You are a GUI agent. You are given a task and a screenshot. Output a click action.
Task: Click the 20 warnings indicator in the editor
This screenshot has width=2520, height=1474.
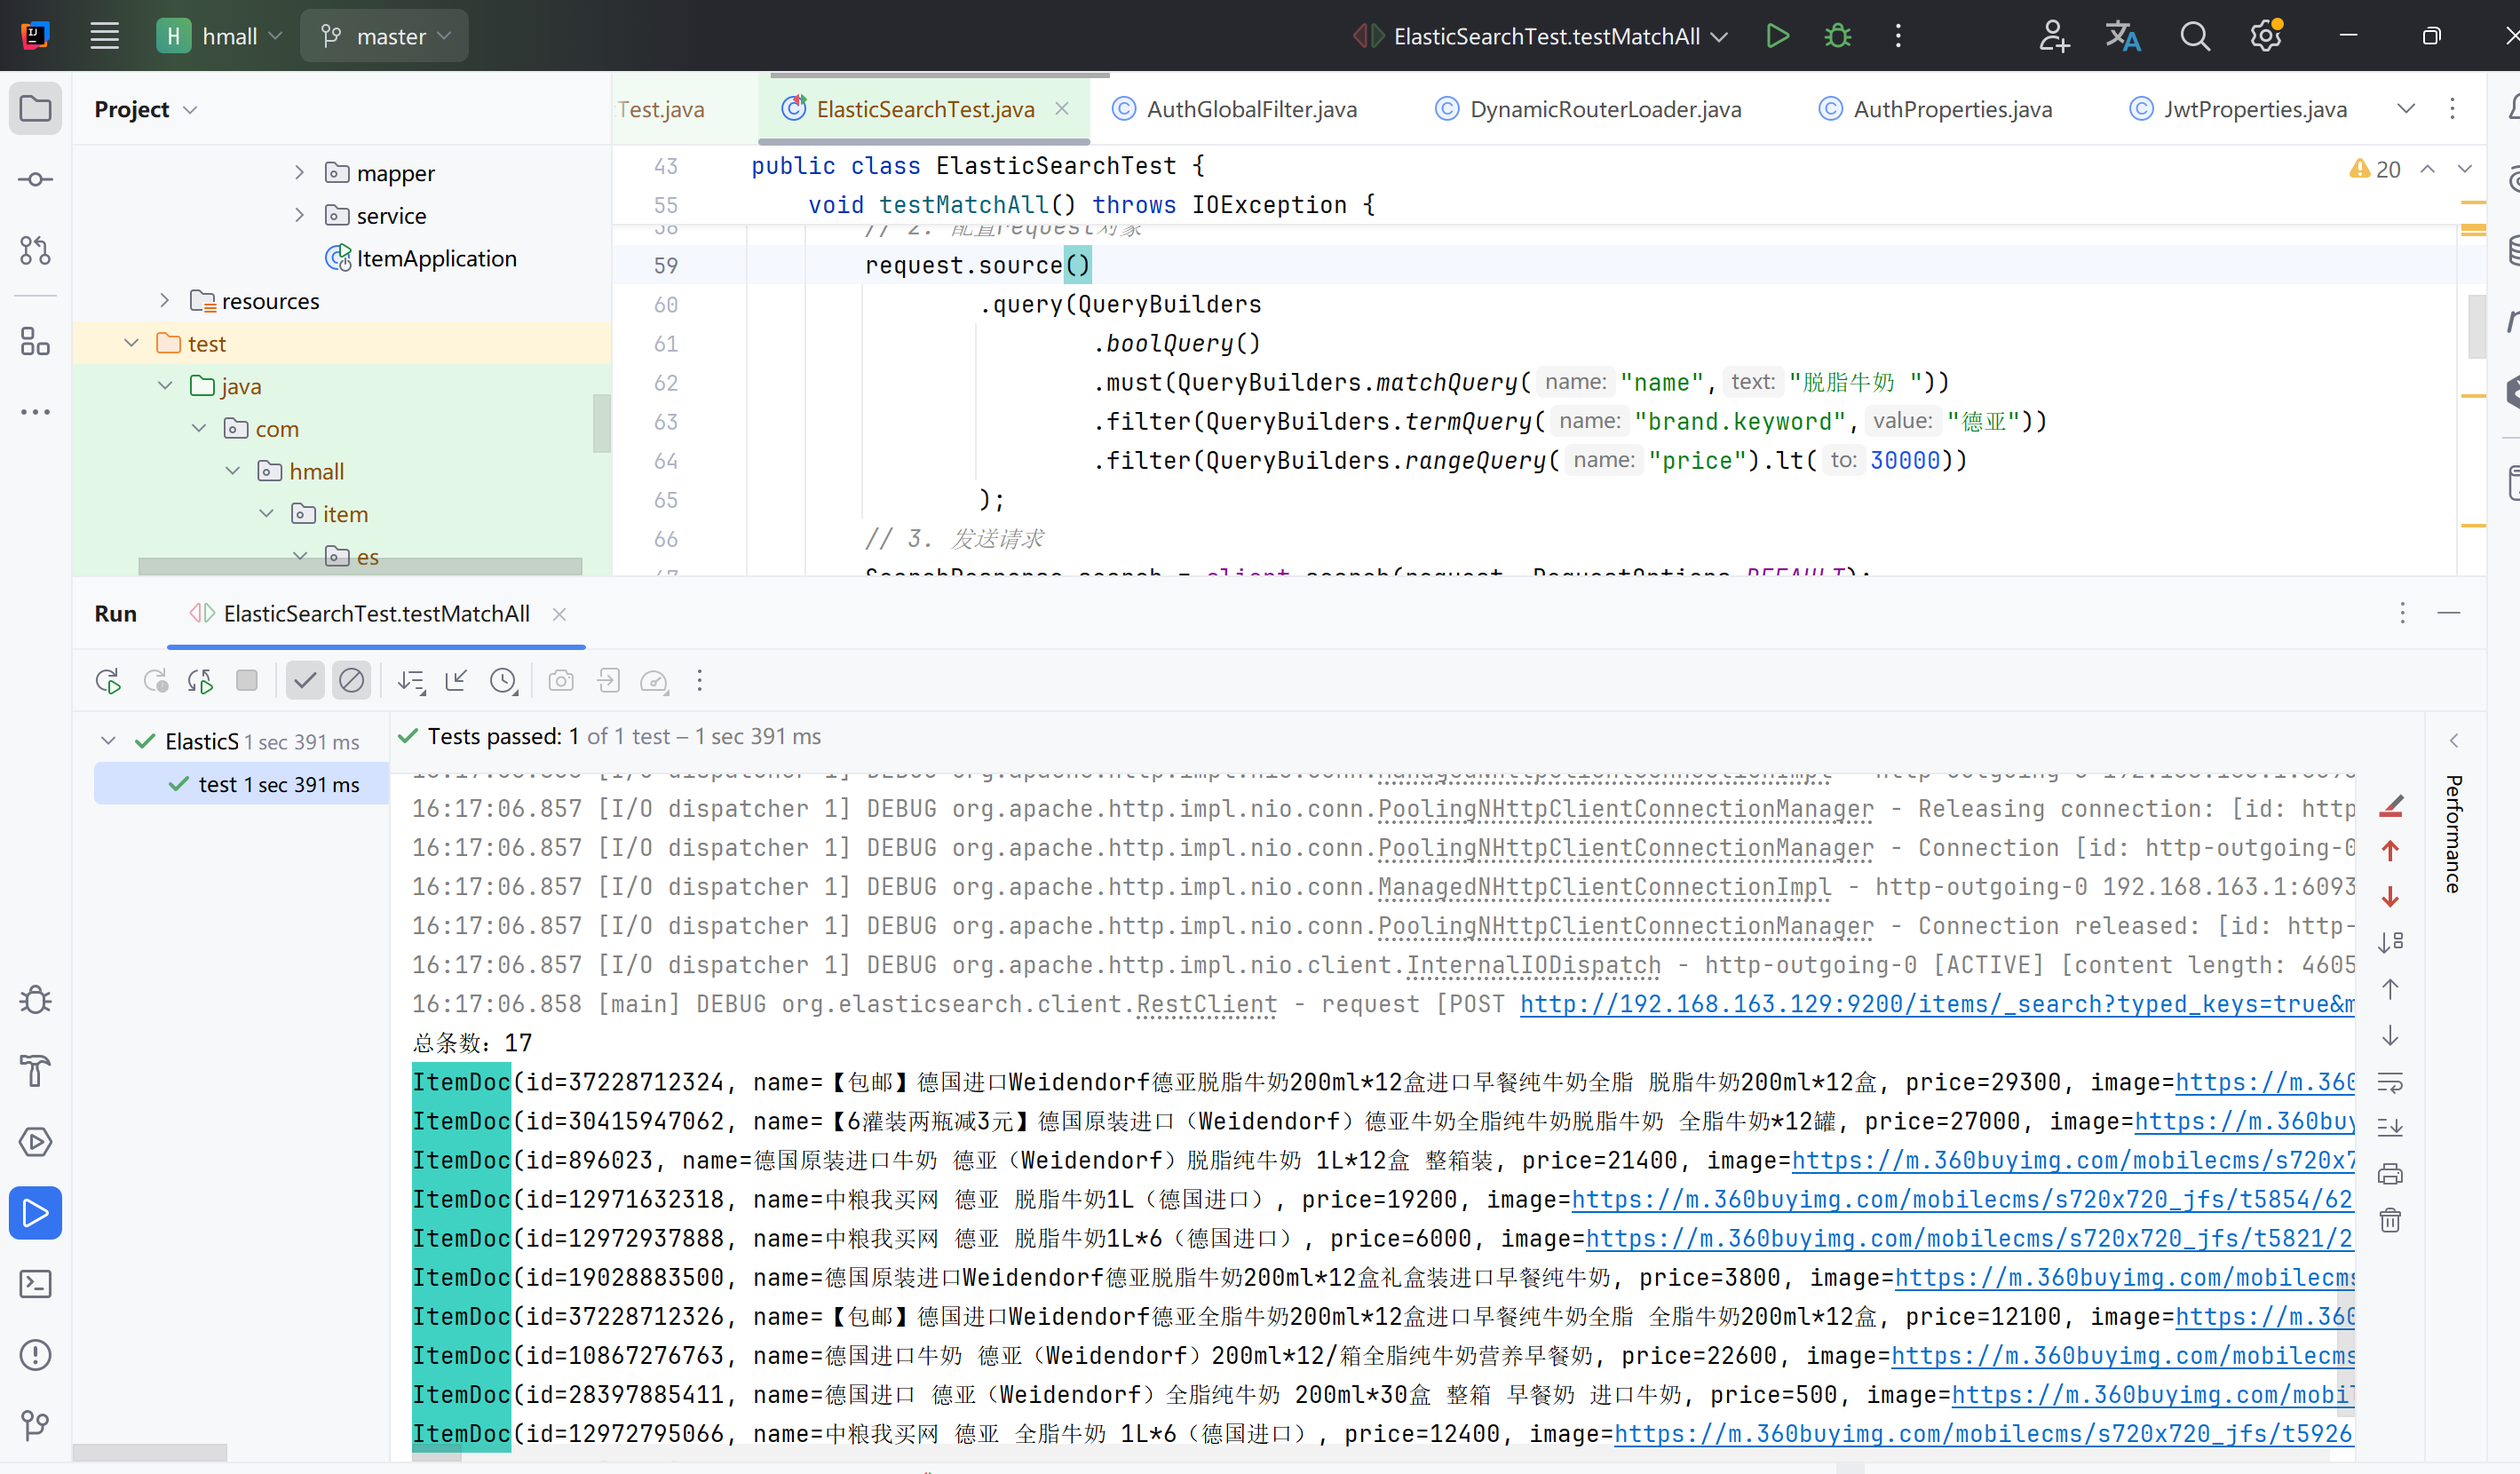click(x=2376, y=169)
